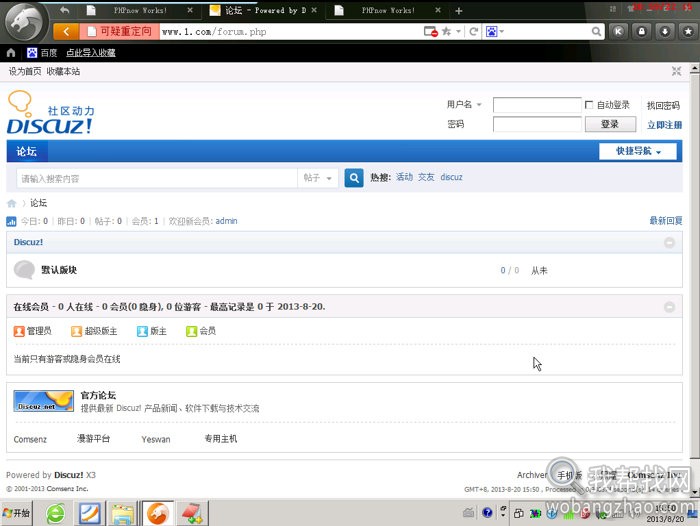The width and height of the screenshot is (700, 526).
Task: Collapse the online members section
Action: [669, 307]
